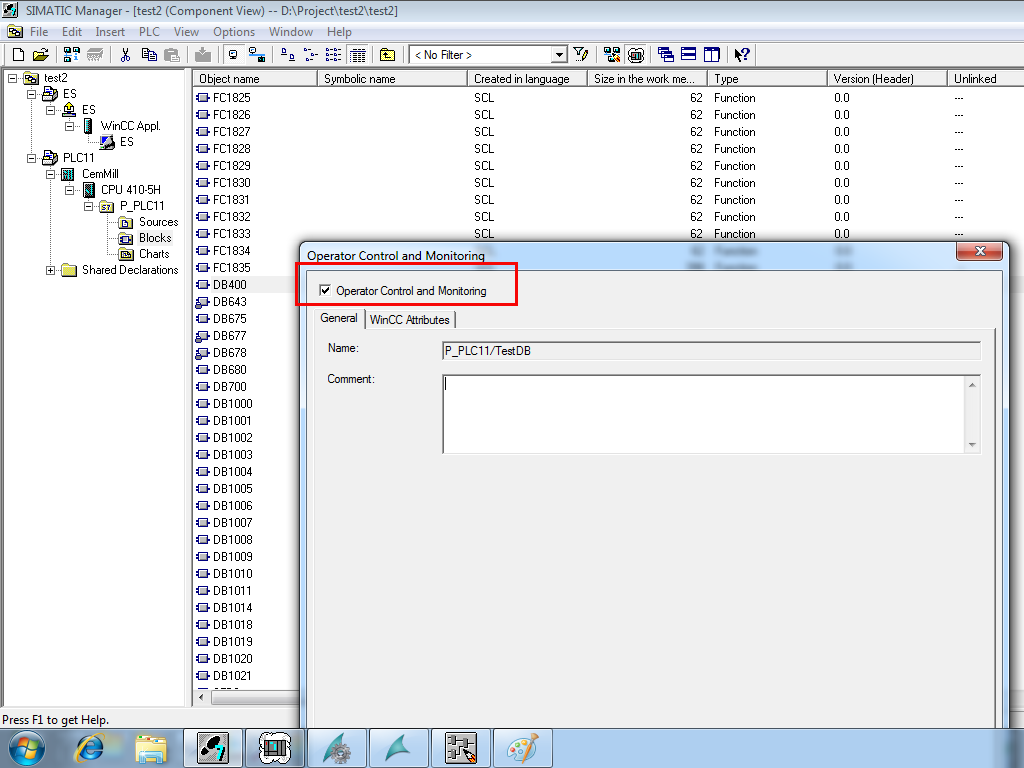Click the Open project folder icon
This screenshot has width=1024, height=768.
[x=40, y=55]
